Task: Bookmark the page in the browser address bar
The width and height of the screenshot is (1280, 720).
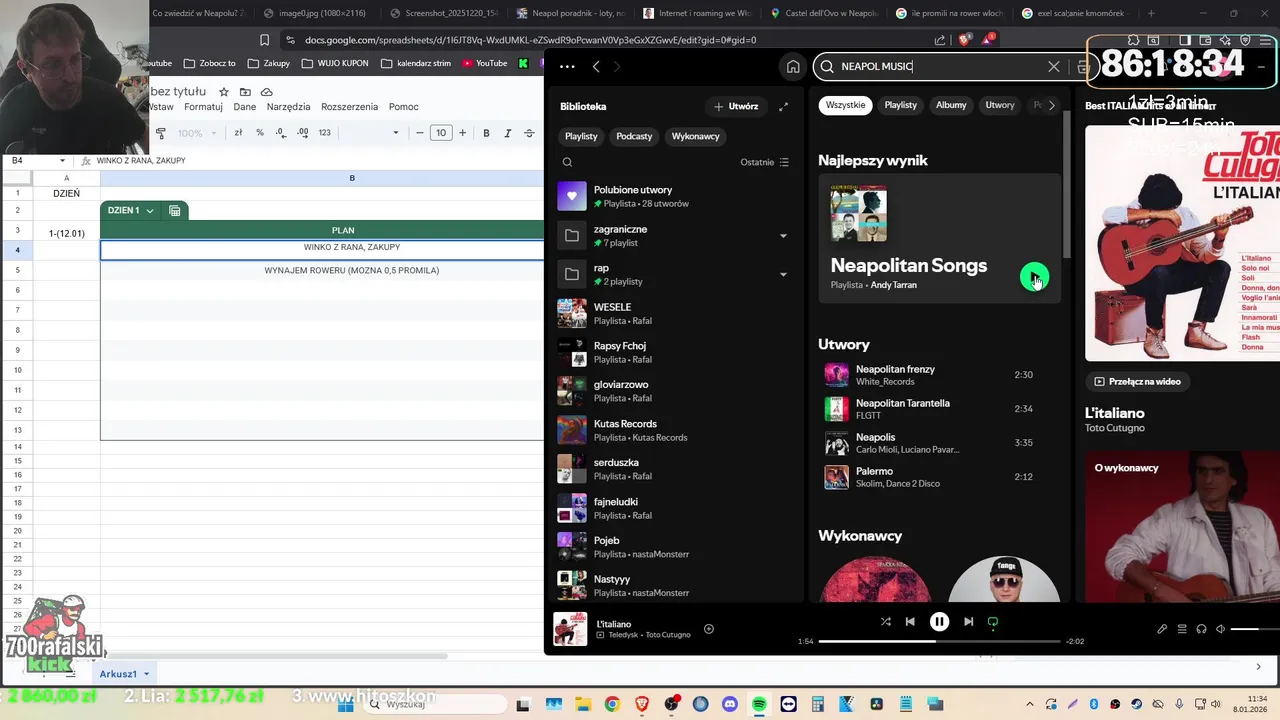Action: pos(264,40)
